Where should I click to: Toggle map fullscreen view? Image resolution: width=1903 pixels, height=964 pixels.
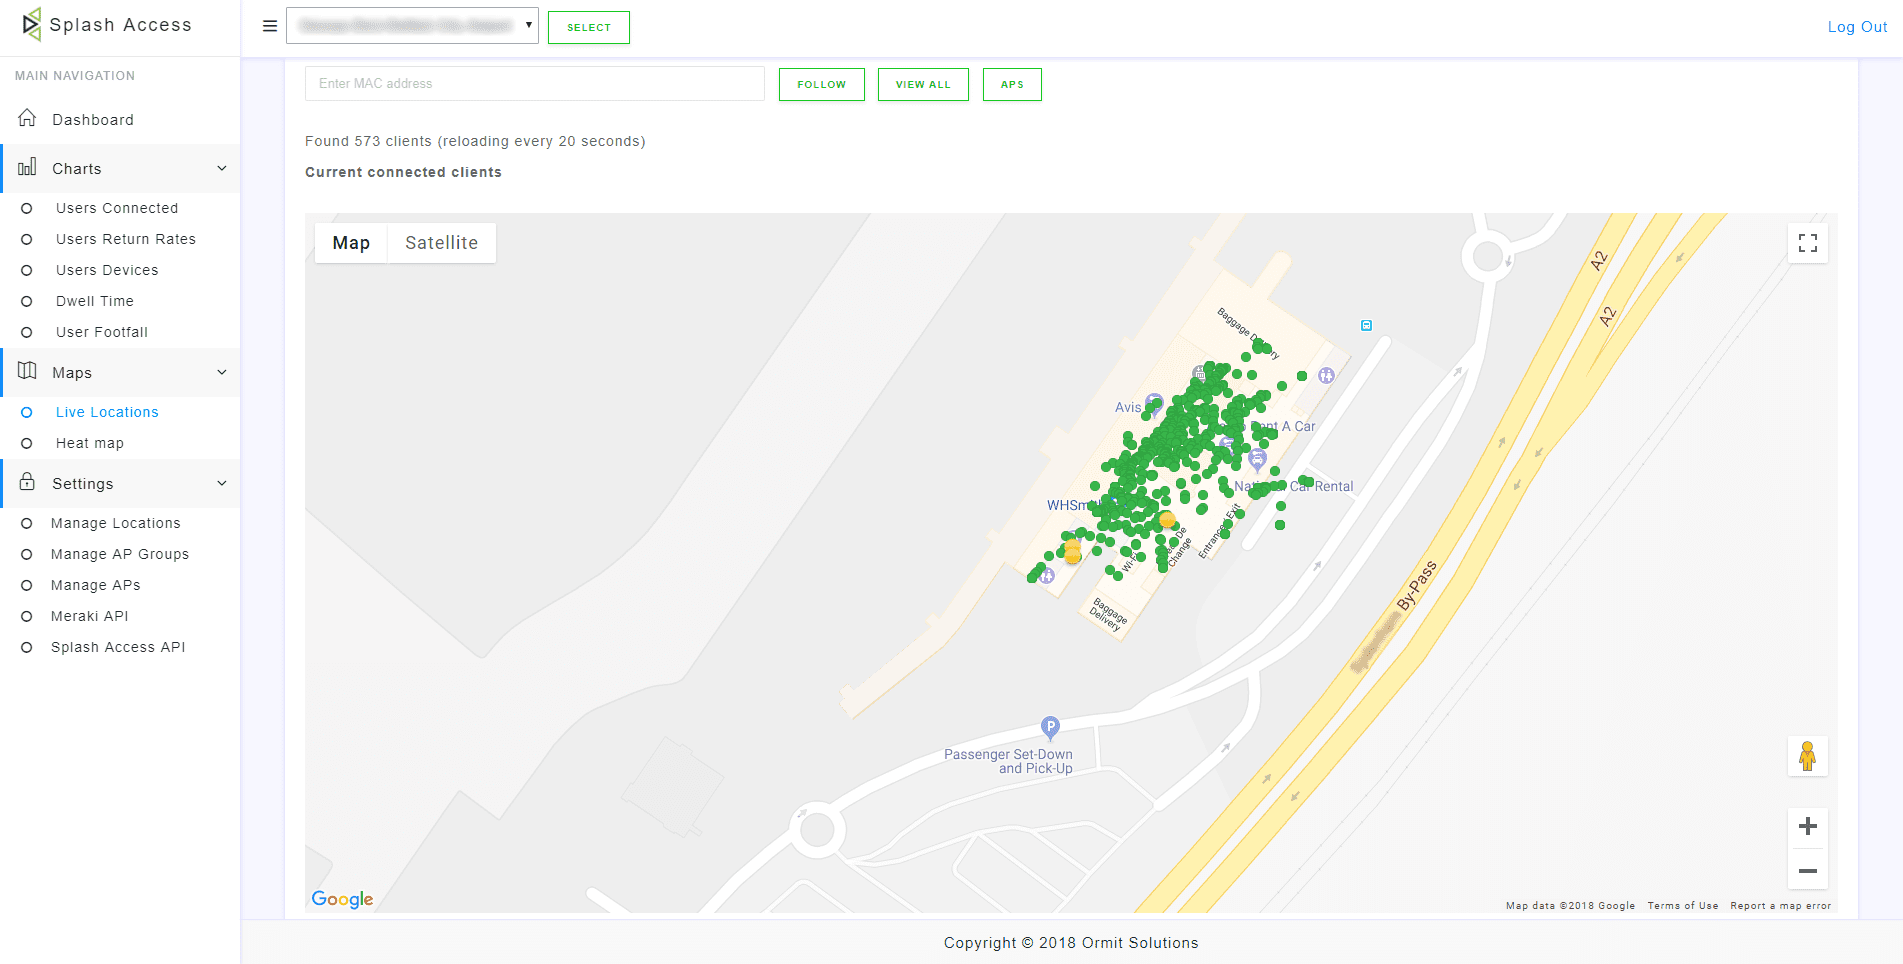tap(1807, 243)
